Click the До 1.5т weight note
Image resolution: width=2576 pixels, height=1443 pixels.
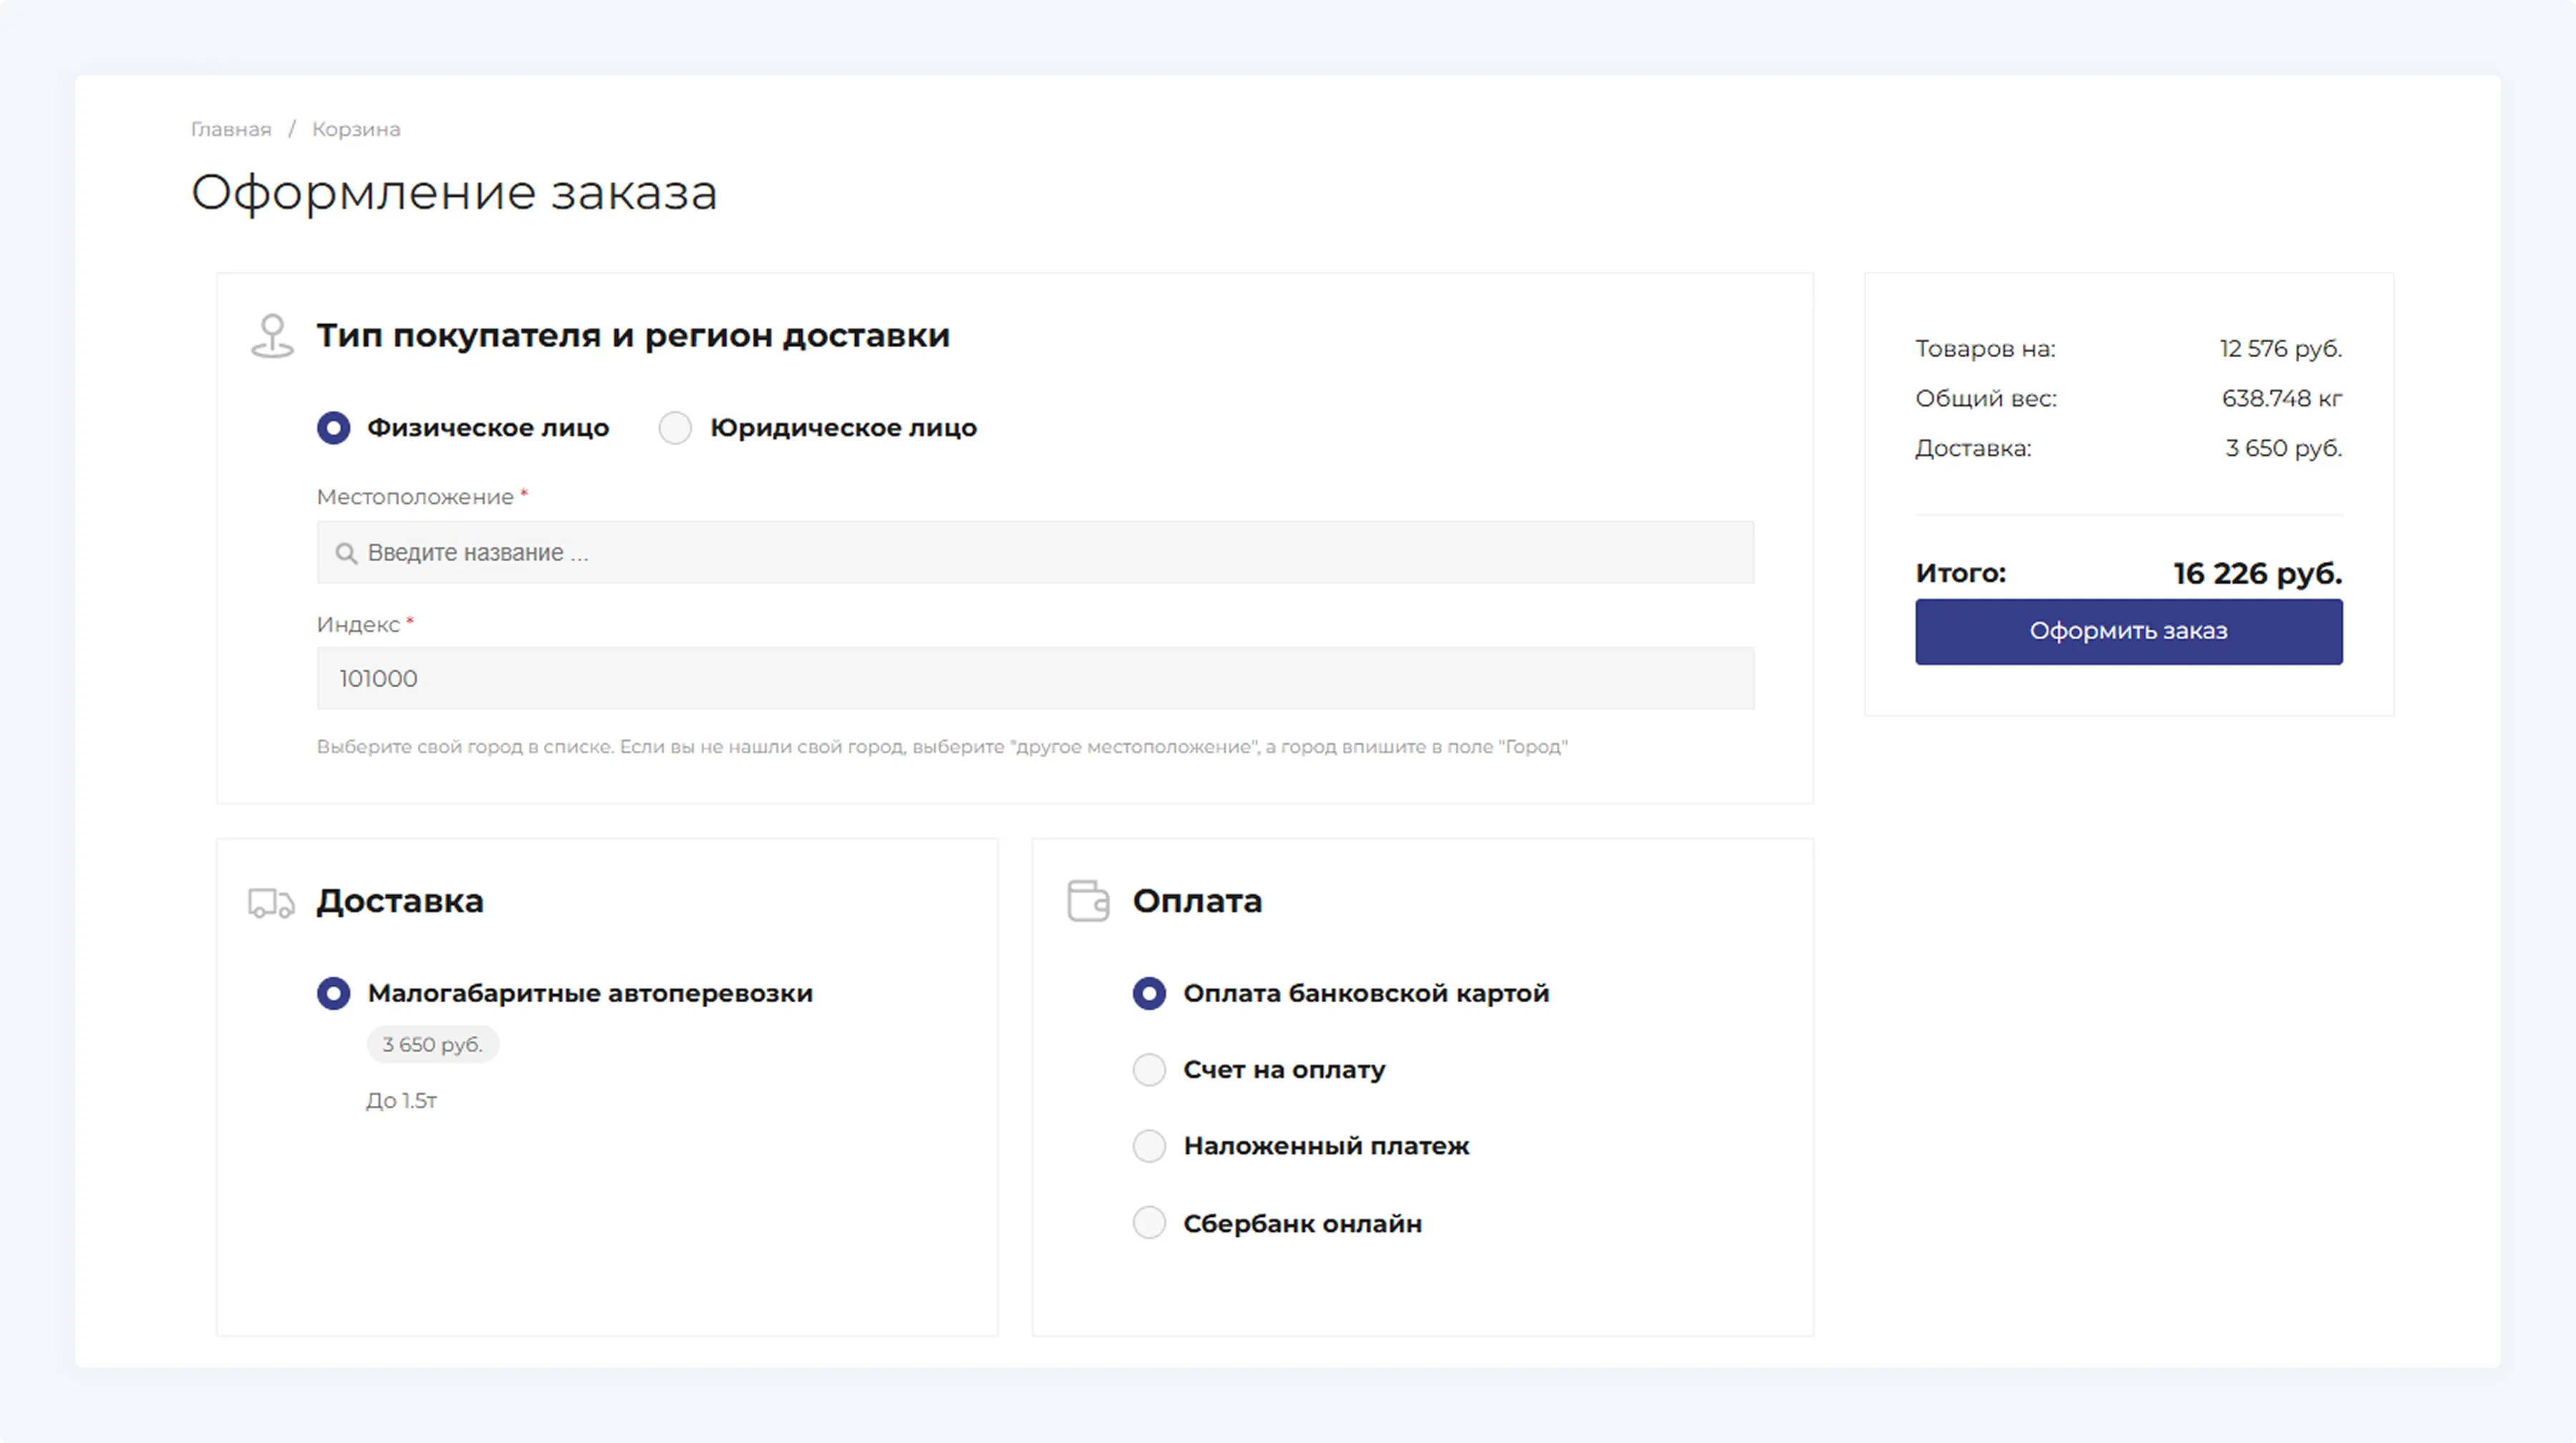tap(401, 1100)
